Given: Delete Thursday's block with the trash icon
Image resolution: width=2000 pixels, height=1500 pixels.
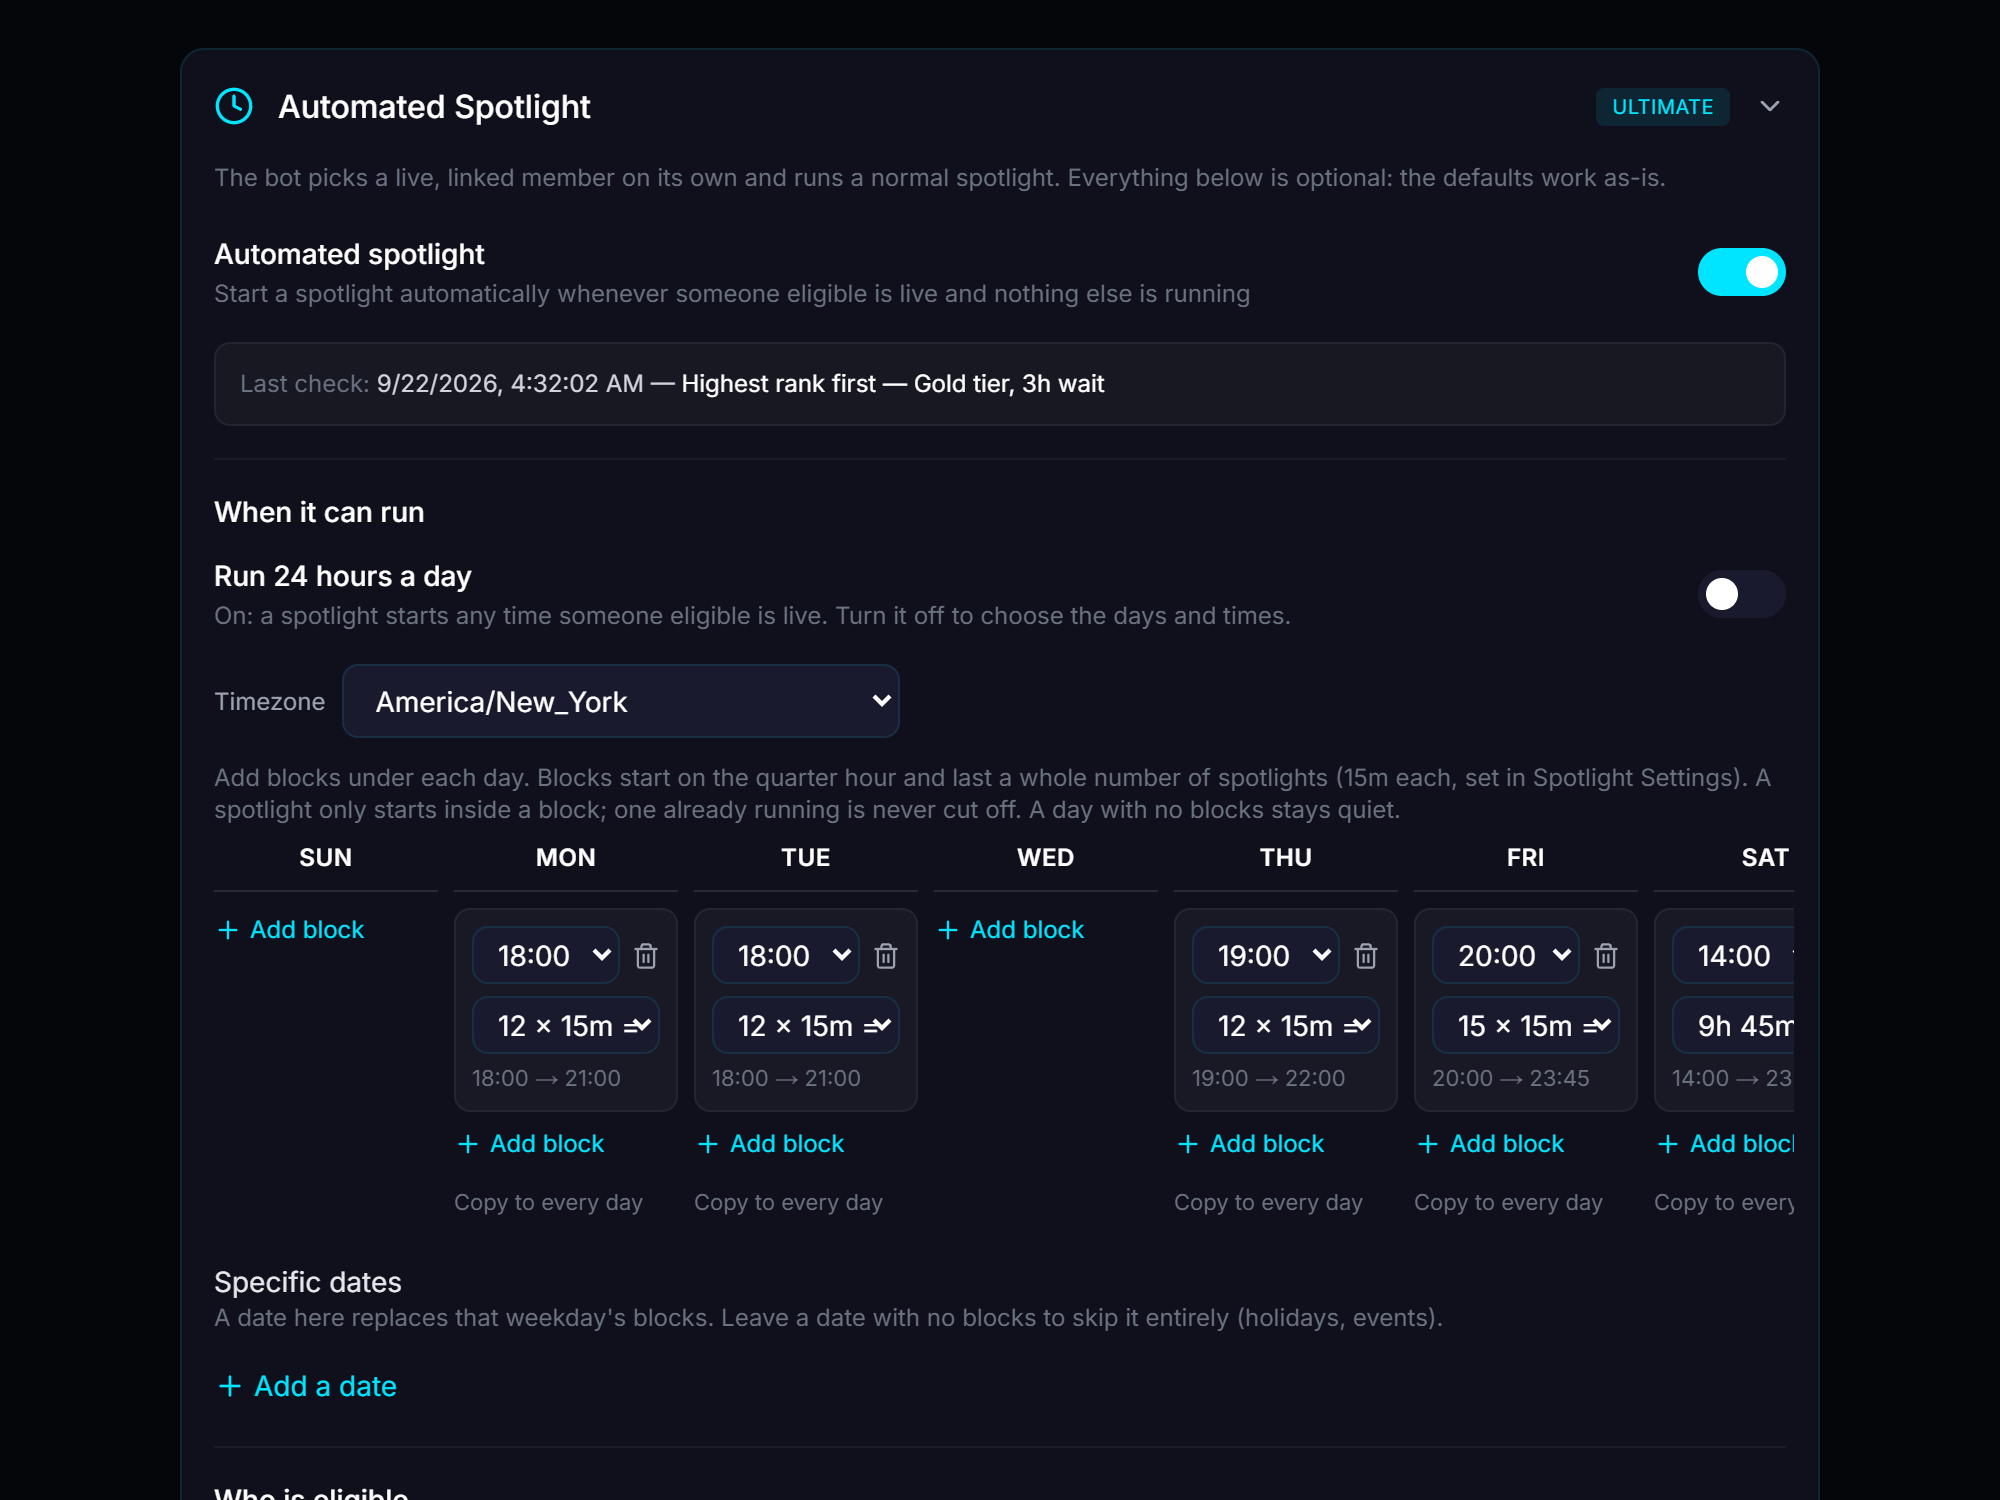Looking at the screenshot, I should click(1366, 956).
